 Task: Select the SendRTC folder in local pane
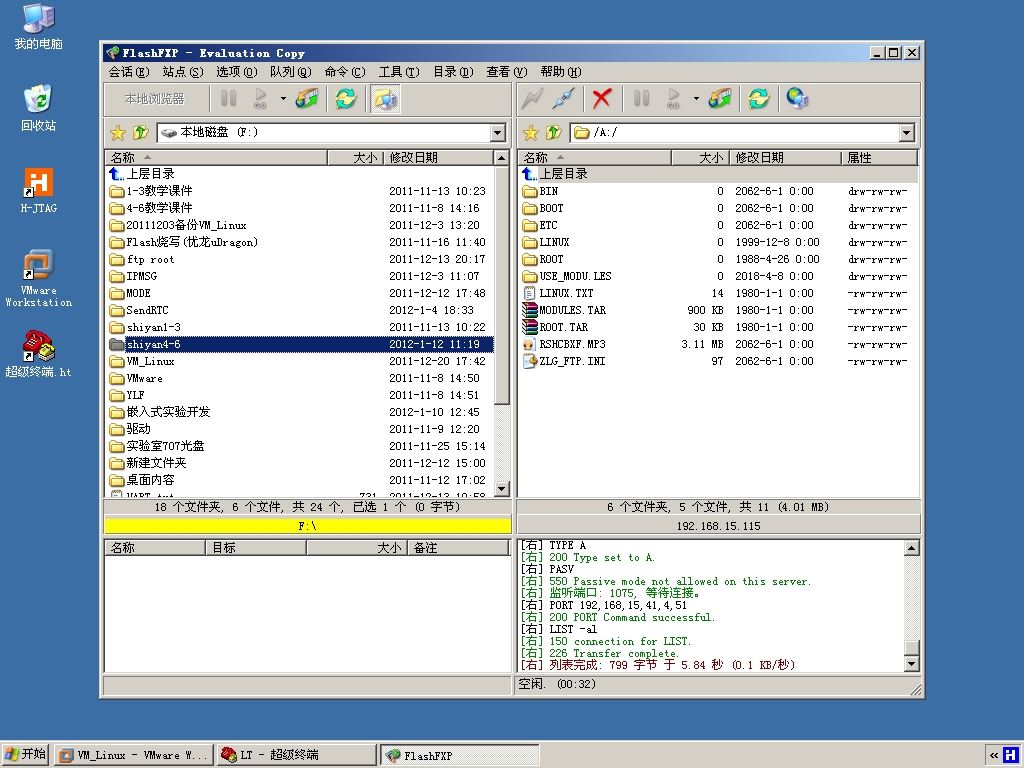pos(300,310)
